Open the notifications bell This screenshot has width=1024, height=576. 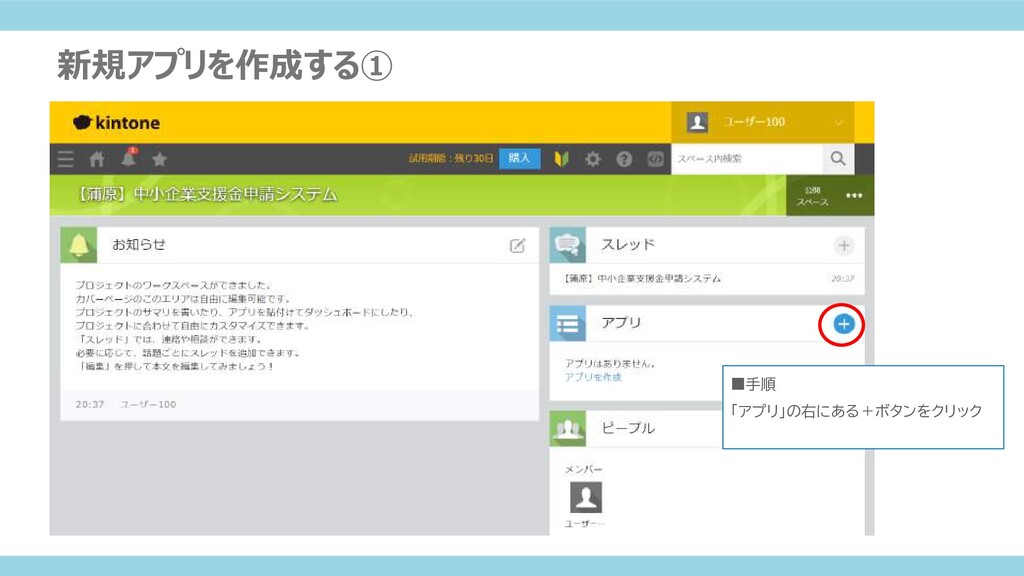coord(129,157)
